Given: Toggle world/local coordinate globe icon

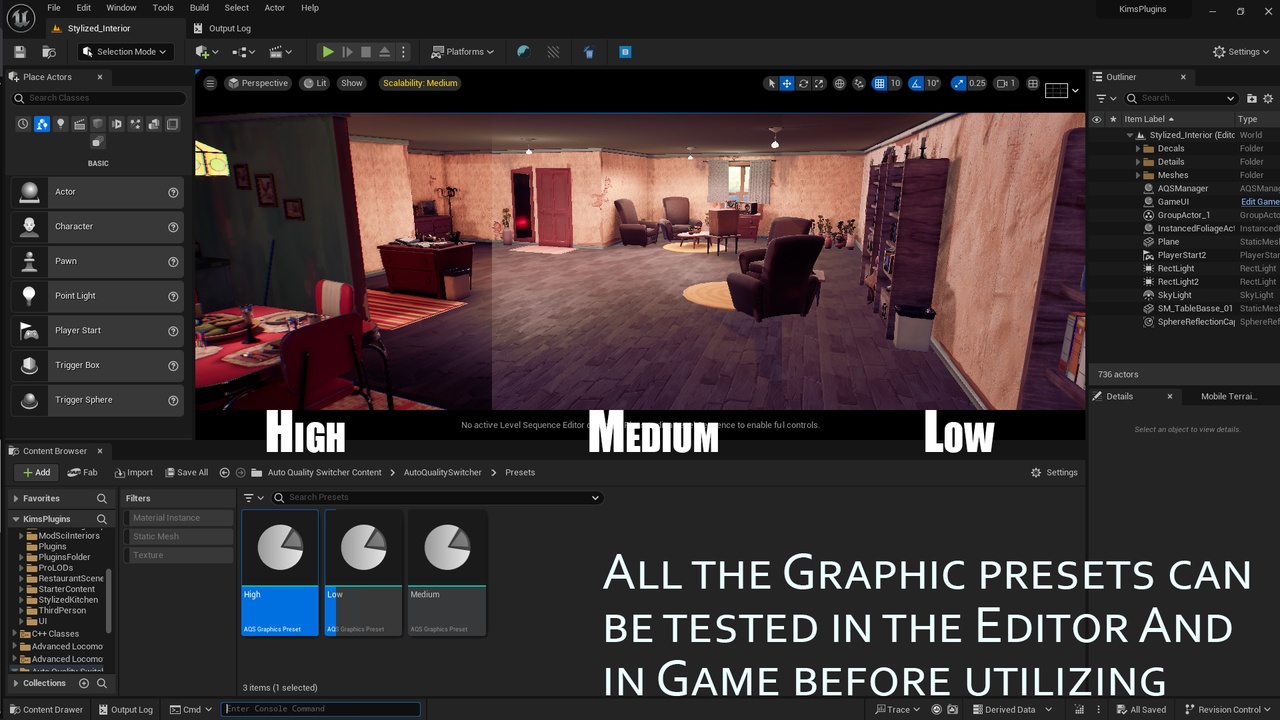Looking at the screenshot, I should click(840, 83).
